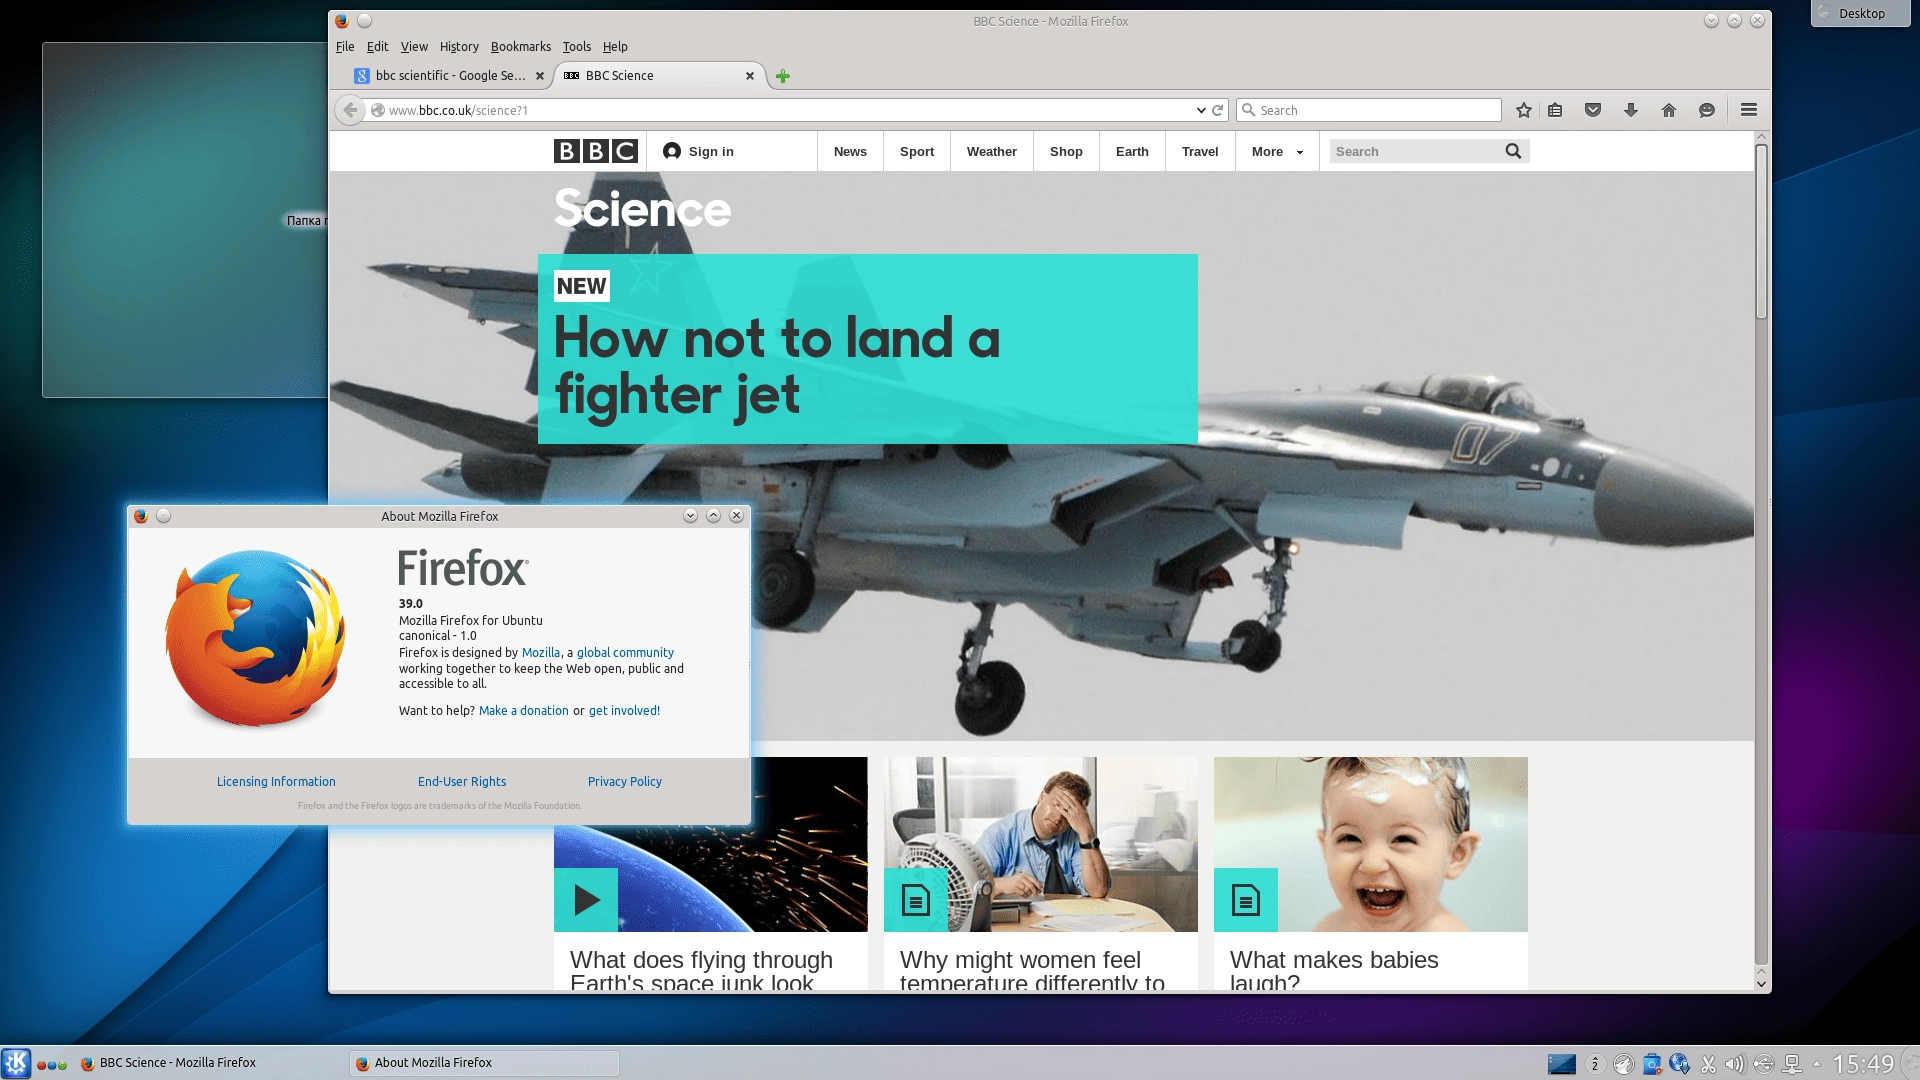This screenshot has height=1080, width=1920.
Task: Open Licensing Information in About dialog
Action: (276, 782)
